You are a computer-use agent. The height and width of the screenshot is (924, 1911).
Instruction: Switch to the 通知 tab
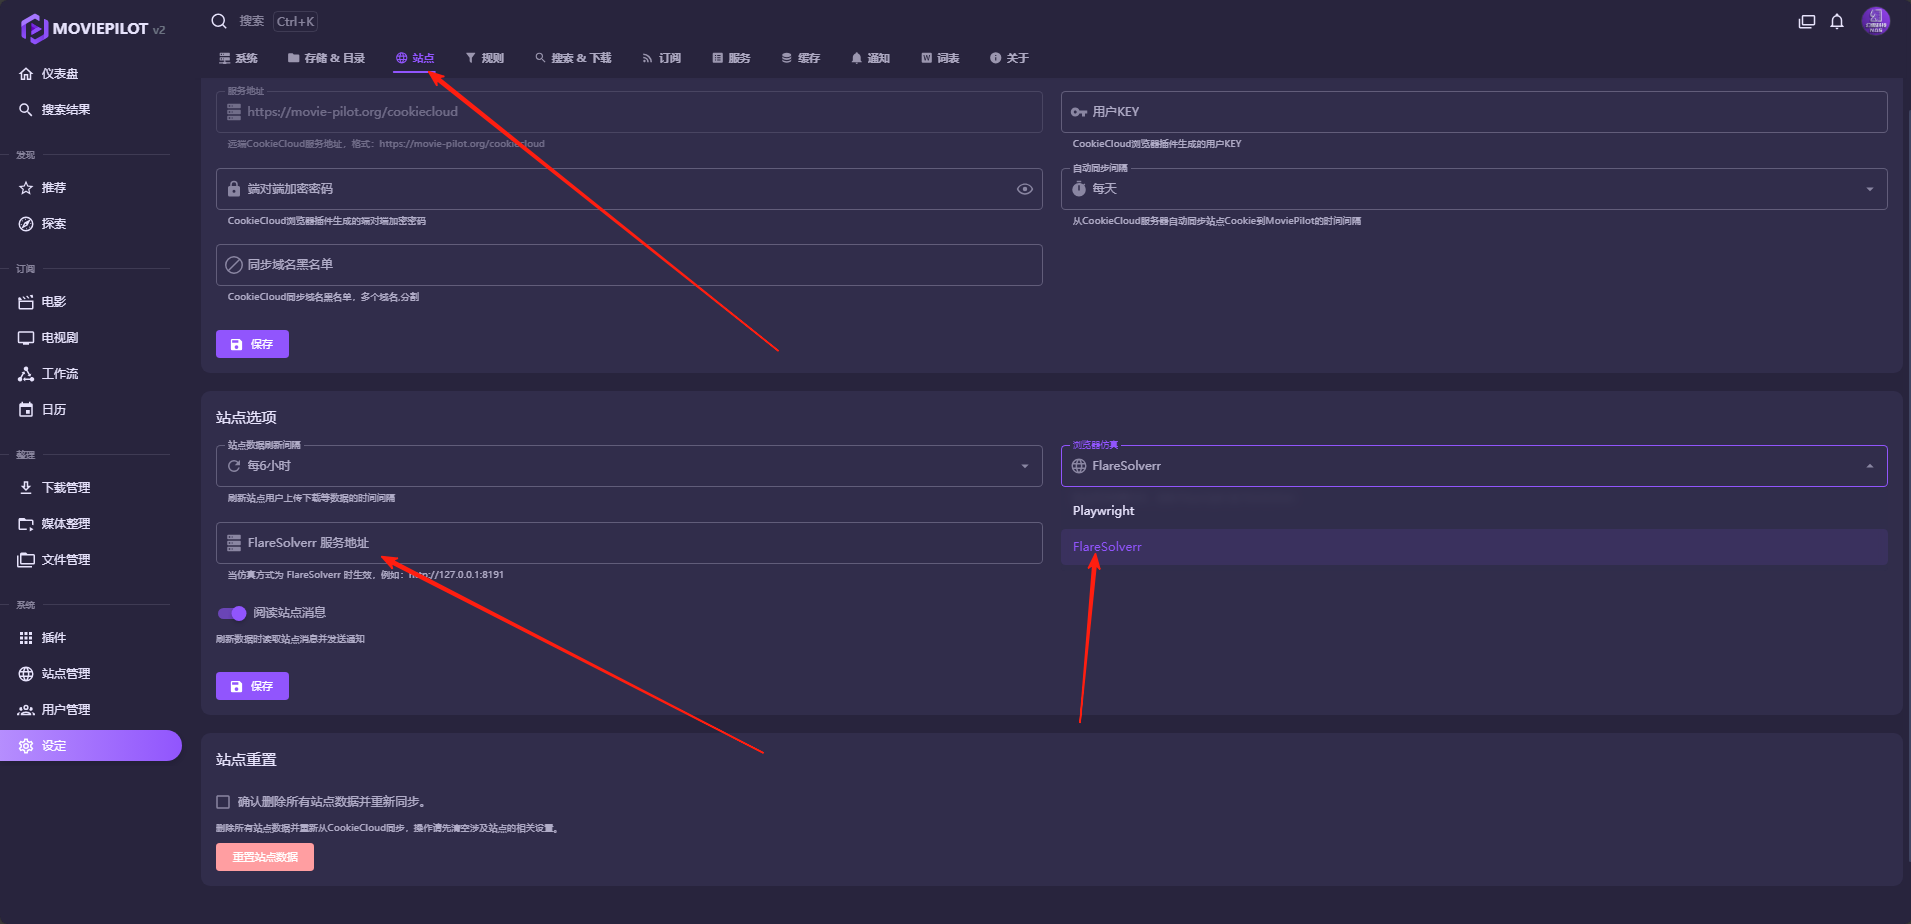(x=870, y=58)
